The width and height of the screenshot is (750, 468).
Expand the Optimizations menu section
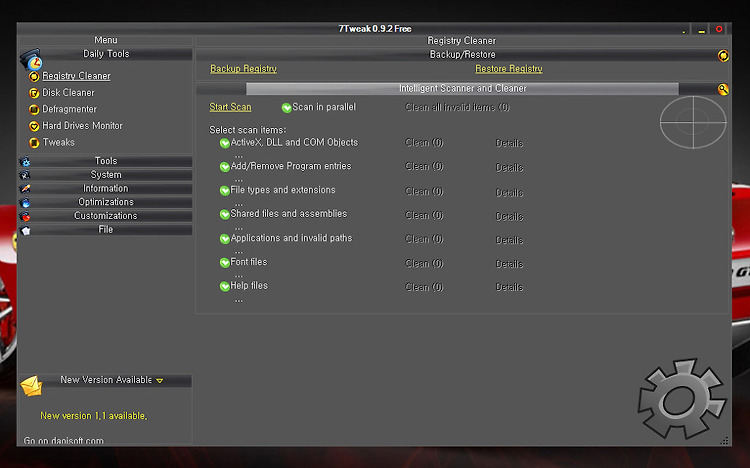pyautogui.click(x=106, y=202)
